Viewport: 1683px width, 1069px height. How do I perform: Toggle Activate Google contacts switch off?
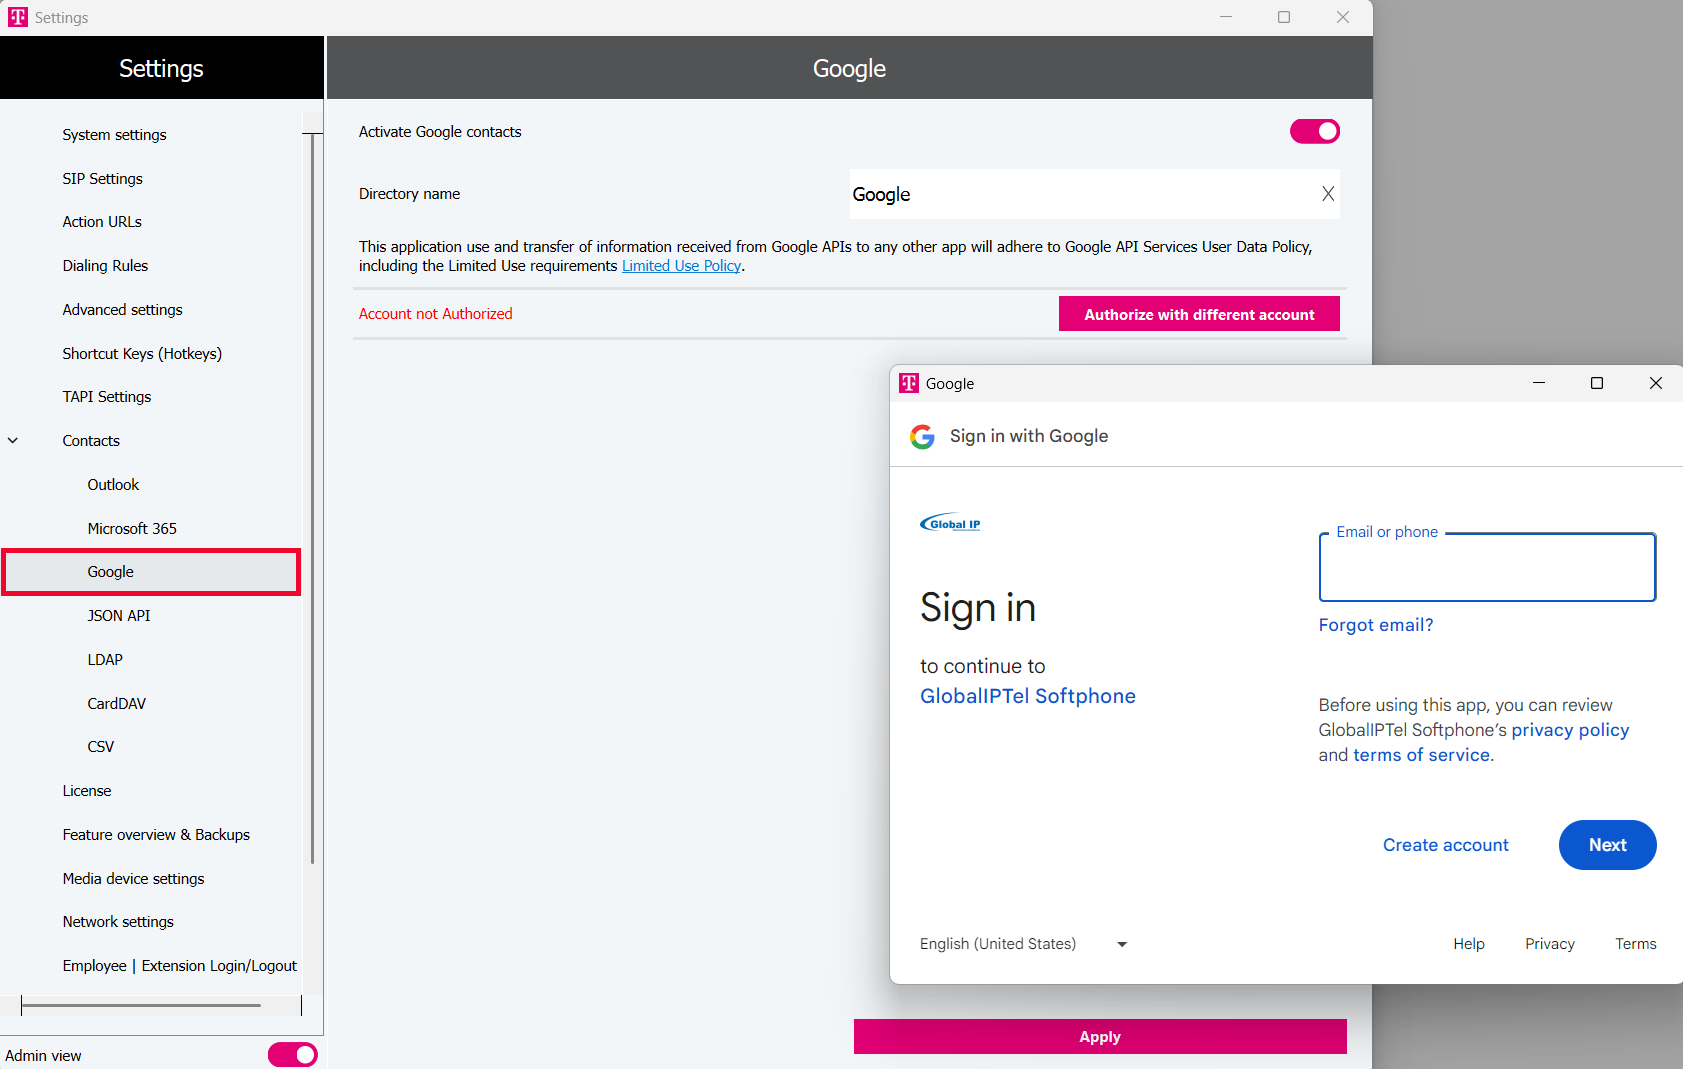point(1314,131)
